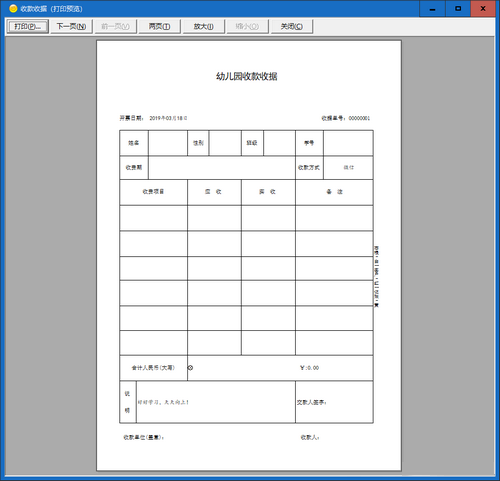Click the 姓名 label cell in the table
The width and height of the screenshot is (500, 481).
click(x=134, y=143)
